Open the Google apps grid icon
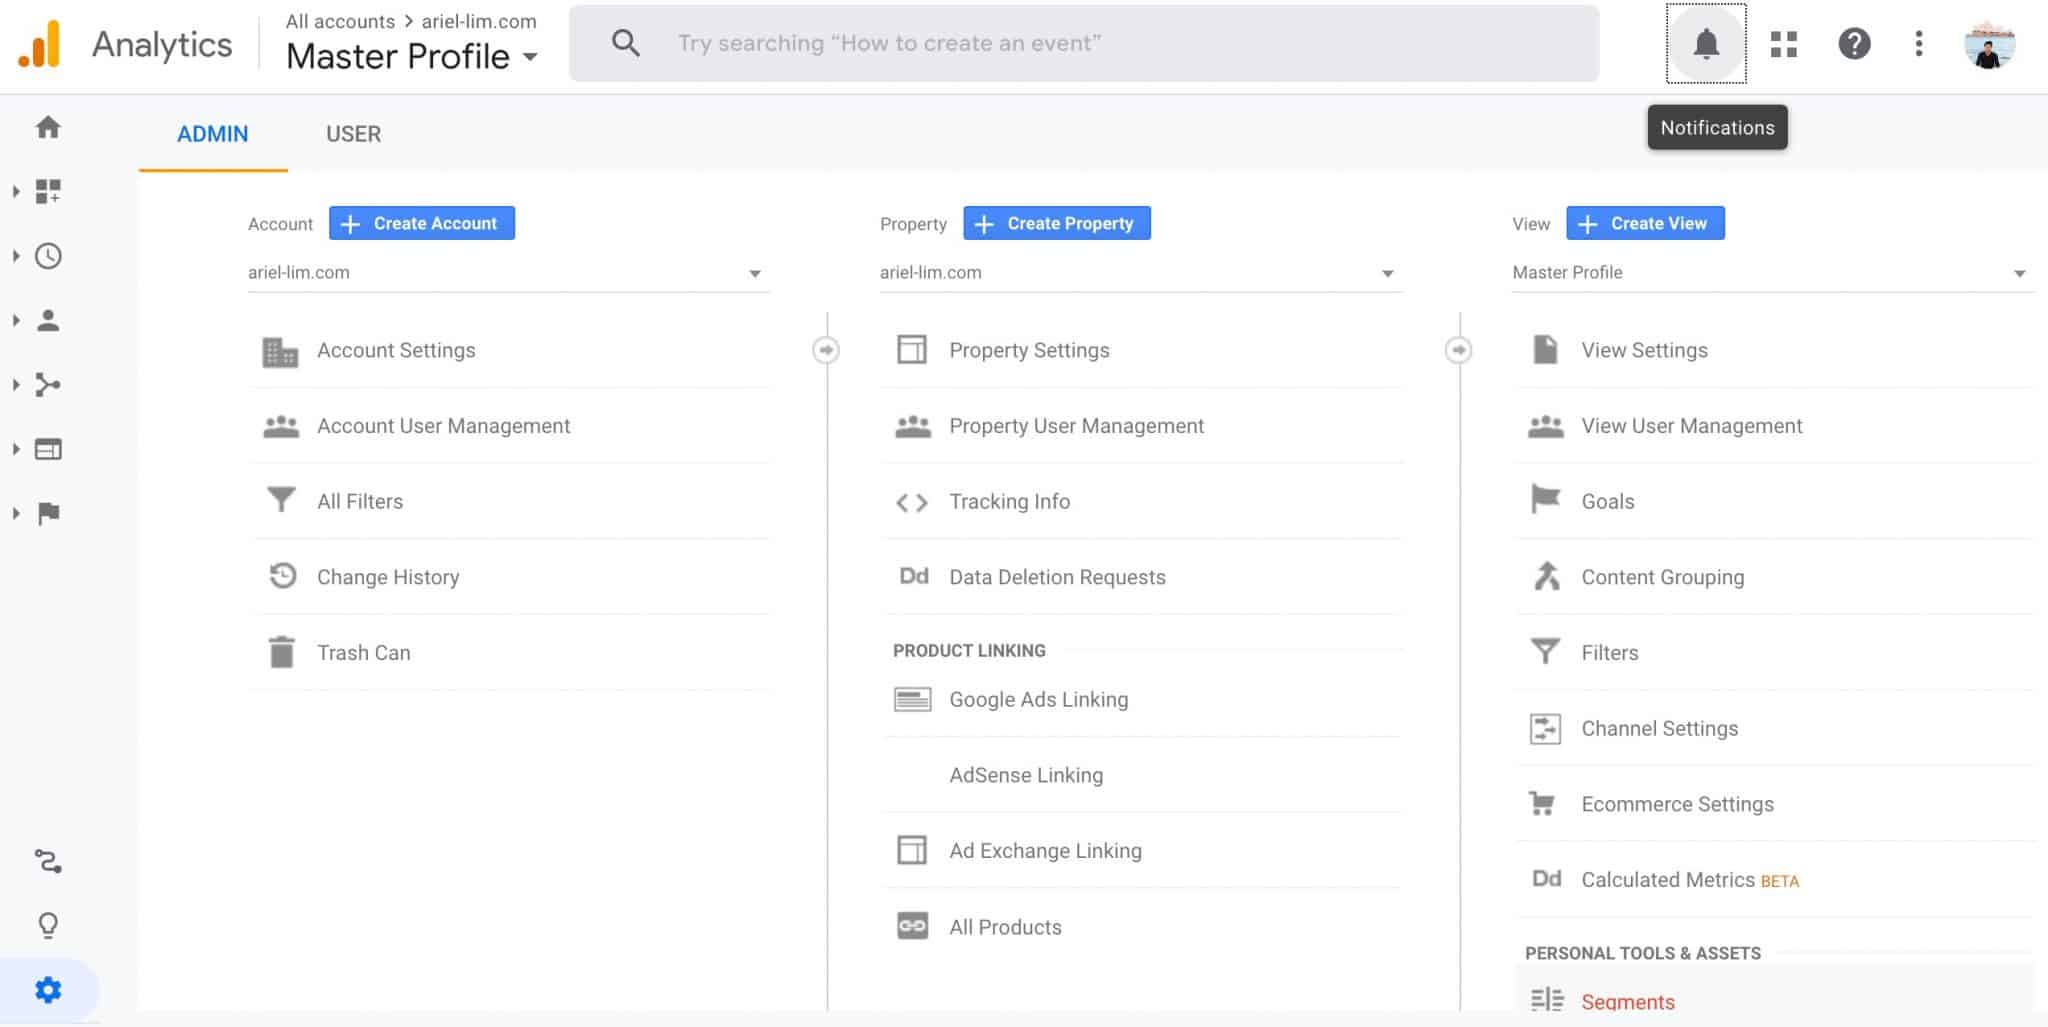 click(1783, 44)
